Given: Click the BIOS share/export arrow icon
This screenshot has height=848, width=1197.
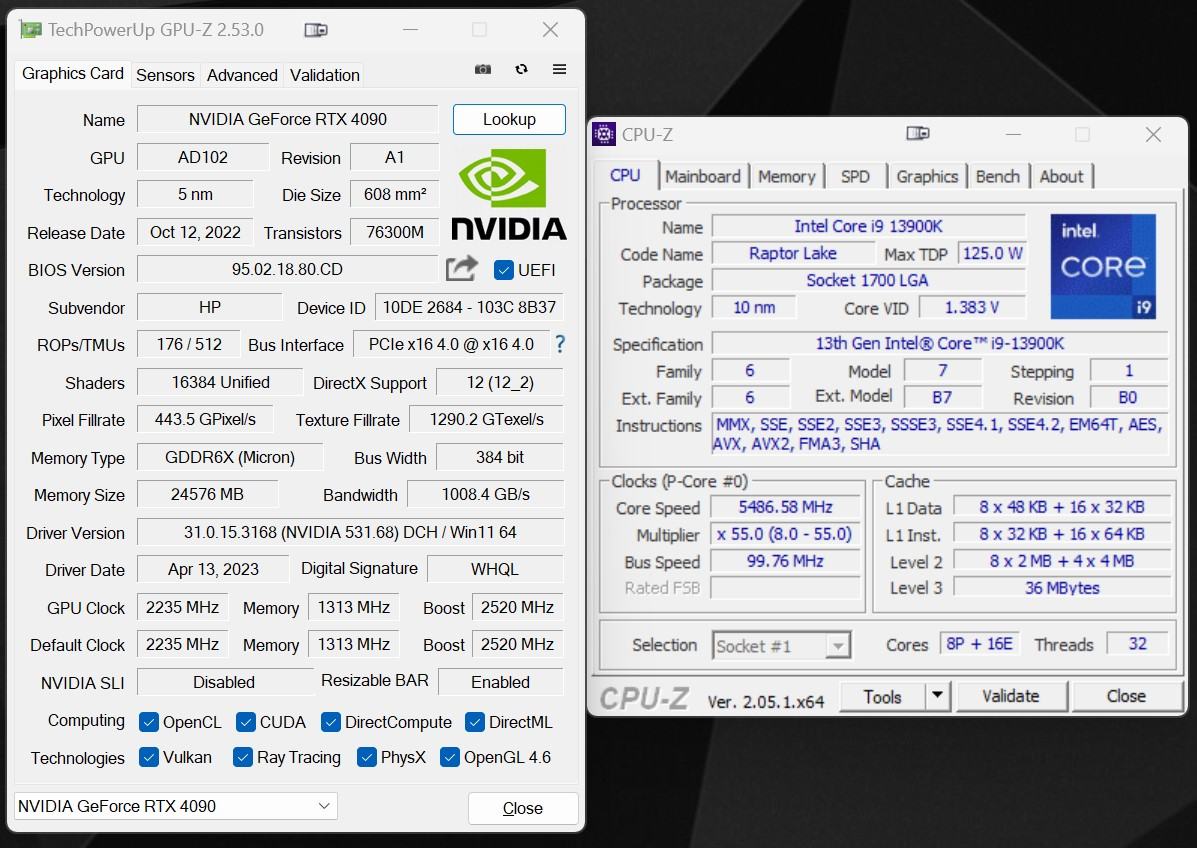Looking at the screenshot, I should click(x=462, y=269).
